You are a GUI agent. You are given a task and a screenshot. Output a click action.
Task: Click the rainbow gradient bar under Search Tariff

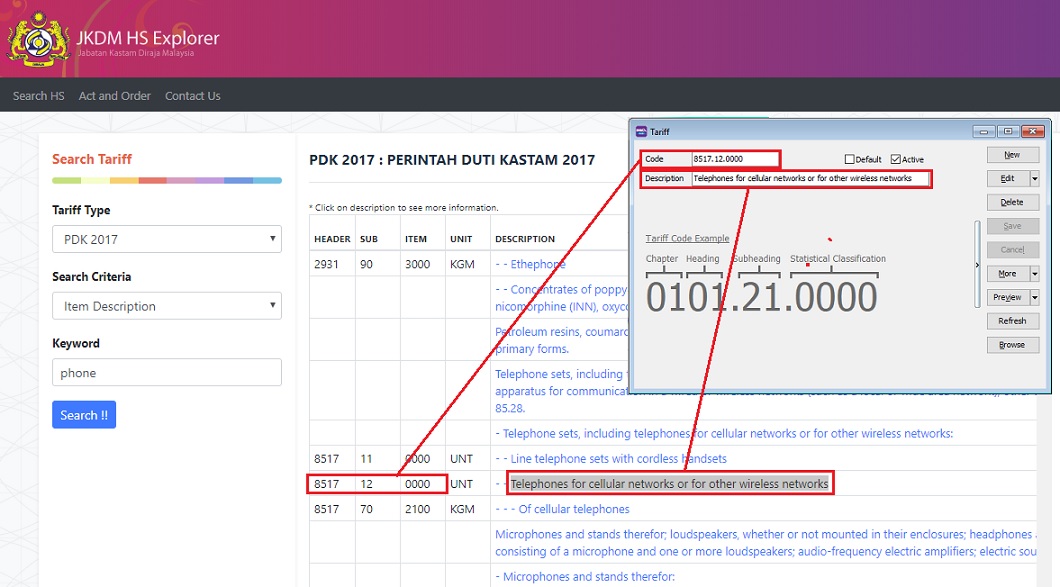pos(166,180)
